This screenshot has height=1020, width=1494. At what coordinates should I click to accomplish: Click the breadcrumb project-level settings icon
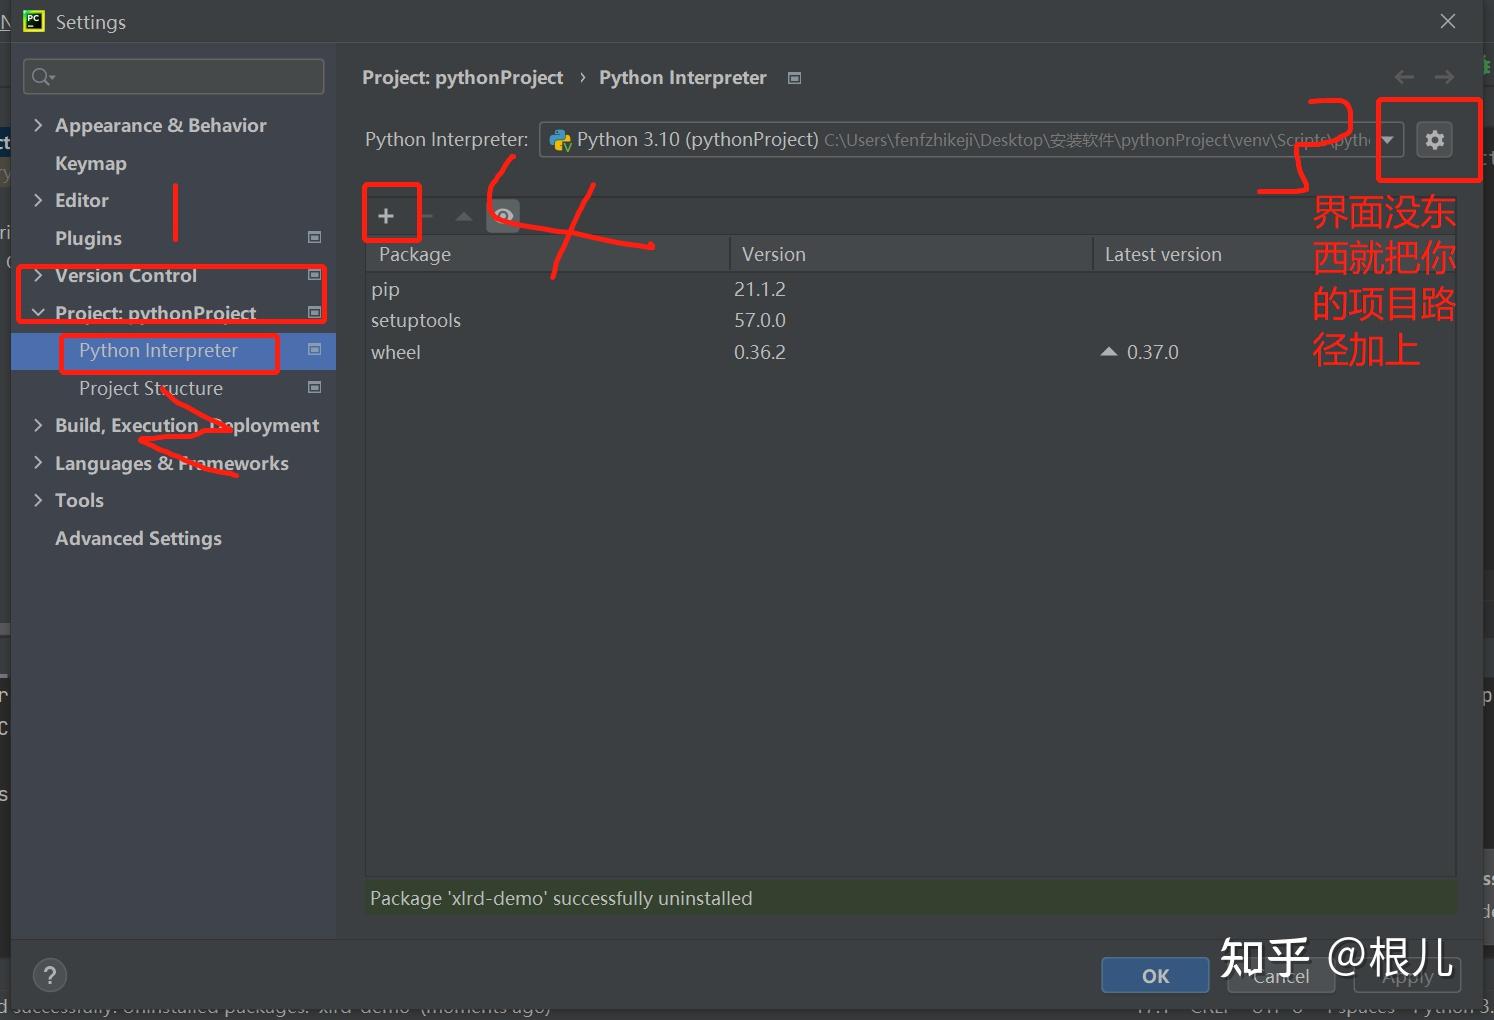(x=795, y=78)
